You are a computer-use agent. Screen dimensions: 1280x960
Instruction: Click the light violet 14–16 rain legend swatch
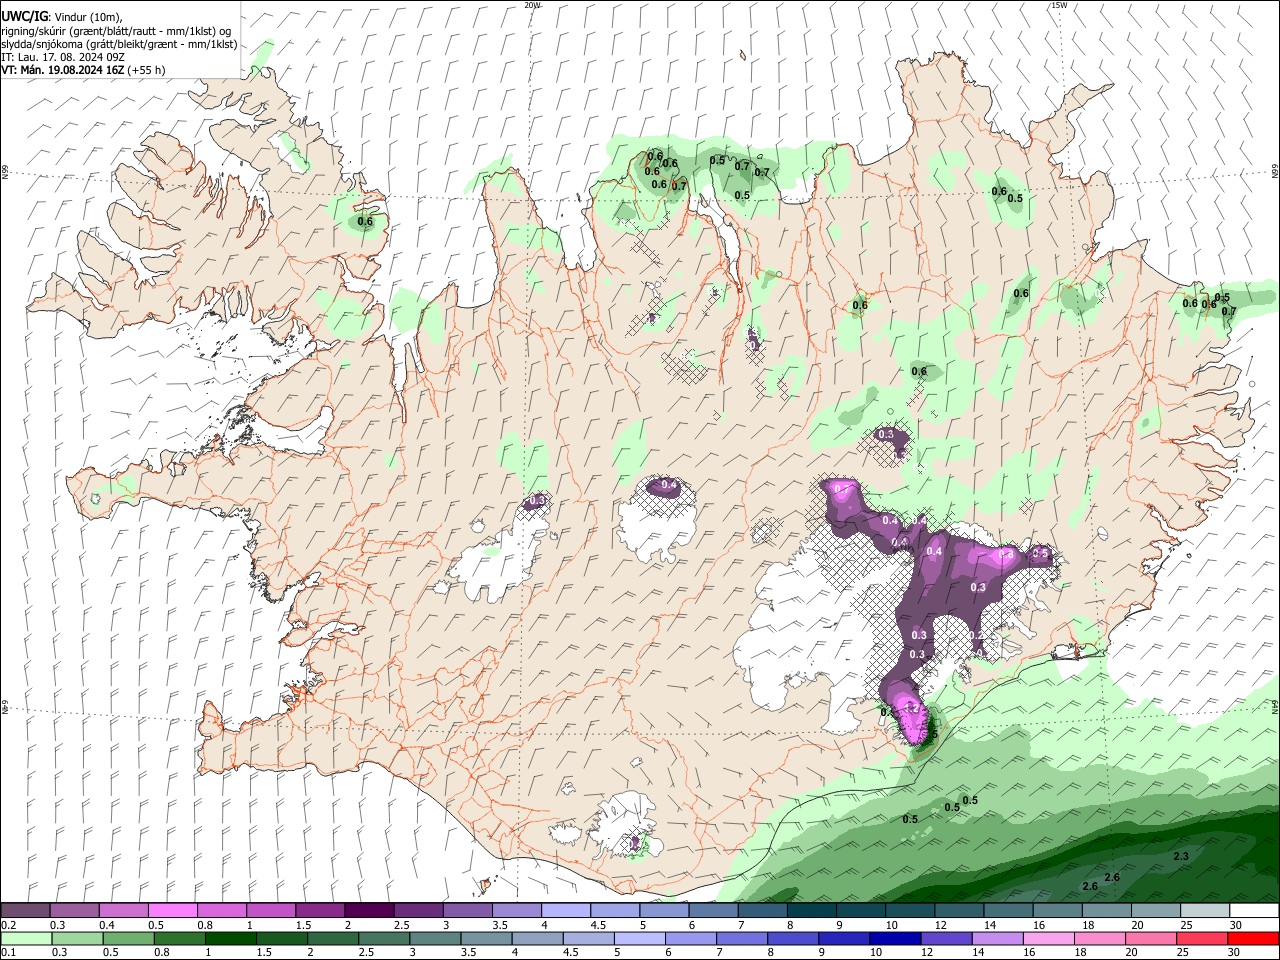996,938
